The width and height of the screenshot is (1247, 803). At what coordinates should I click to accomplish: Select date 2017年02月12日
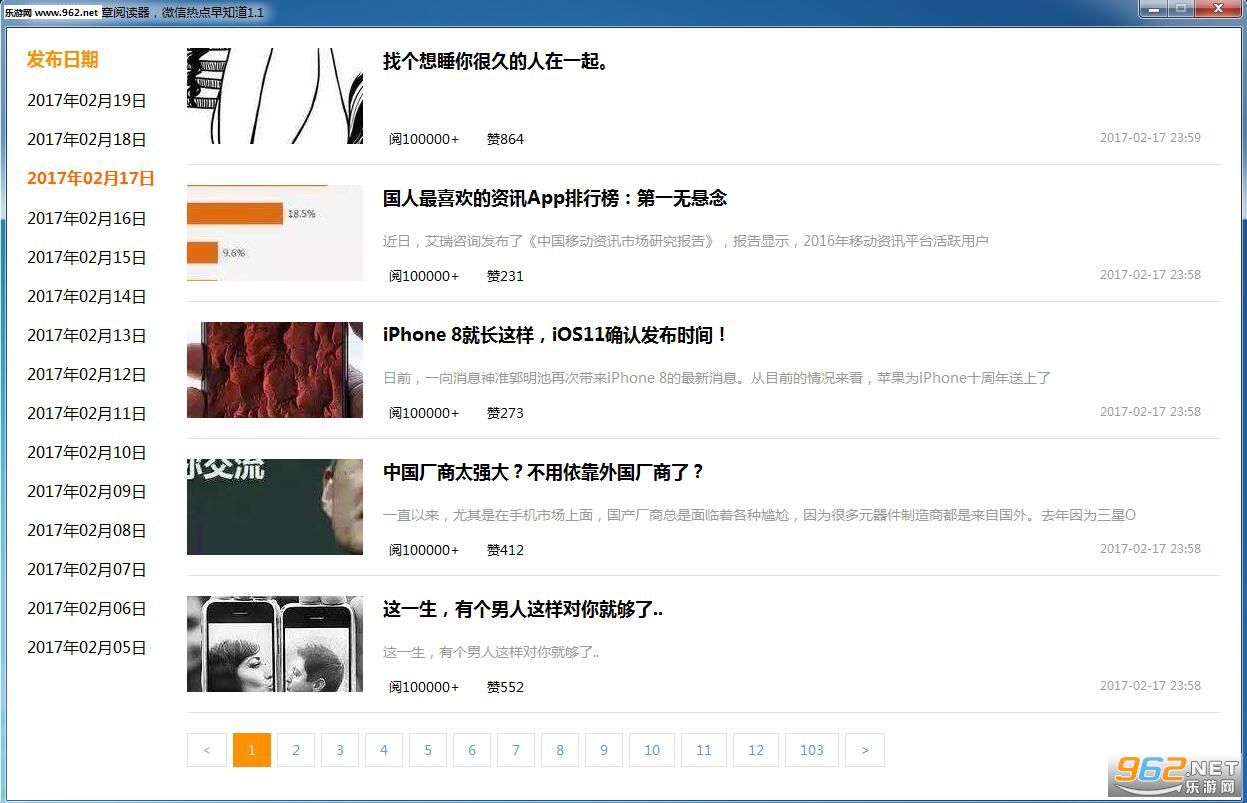tap(87, 374)
